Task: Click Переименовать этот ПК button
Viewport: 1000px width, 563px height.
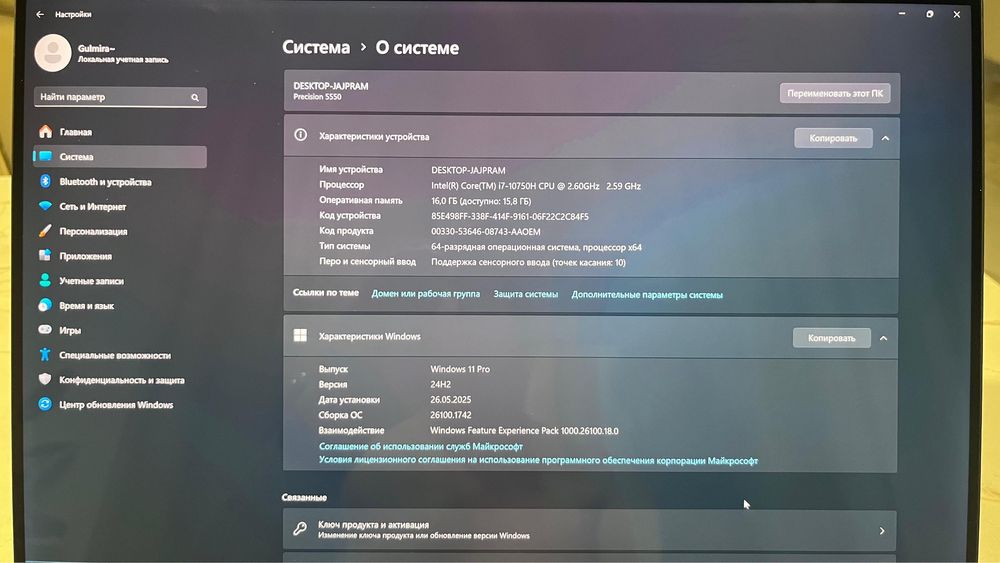Action: [835, 93]
